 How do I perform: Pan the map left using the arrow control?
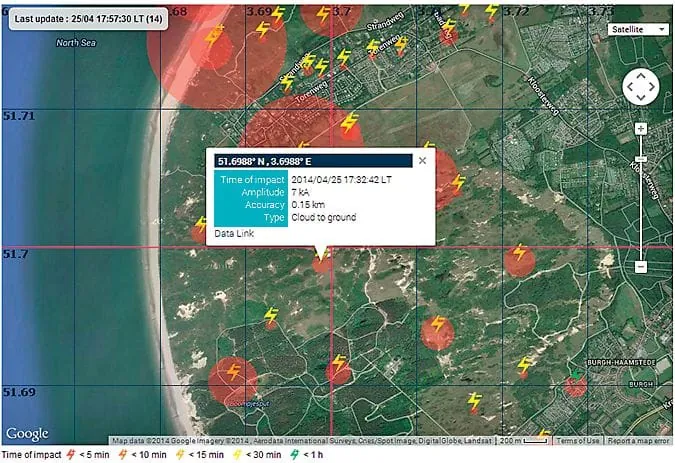[628, 88]
